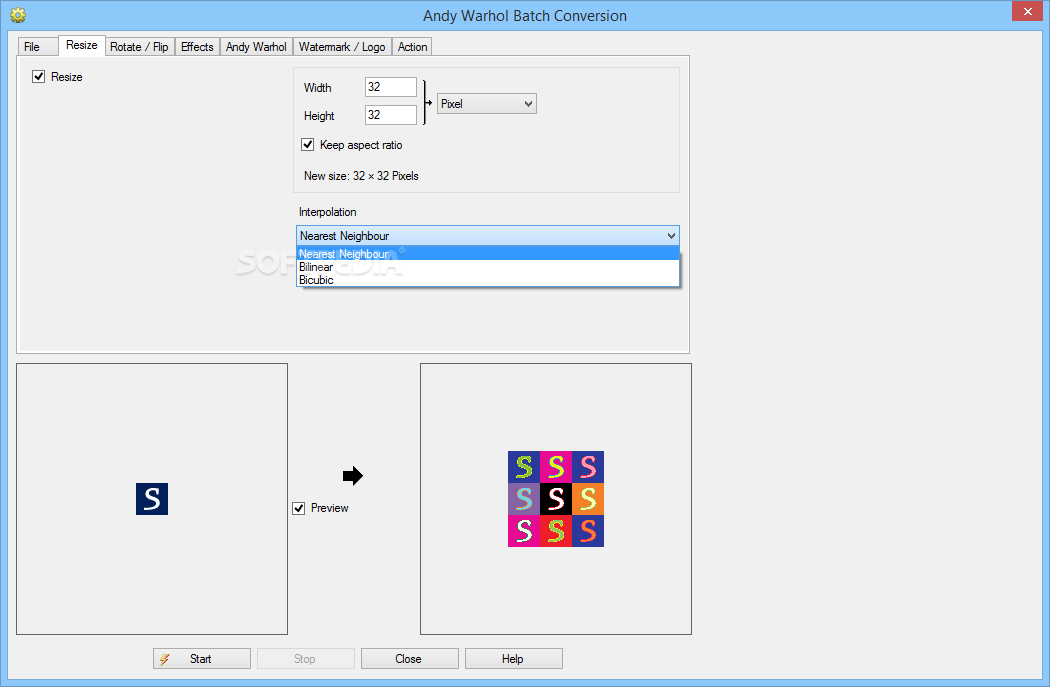Close the Andy Warhol Batch Conversion window

point(1027,11)
